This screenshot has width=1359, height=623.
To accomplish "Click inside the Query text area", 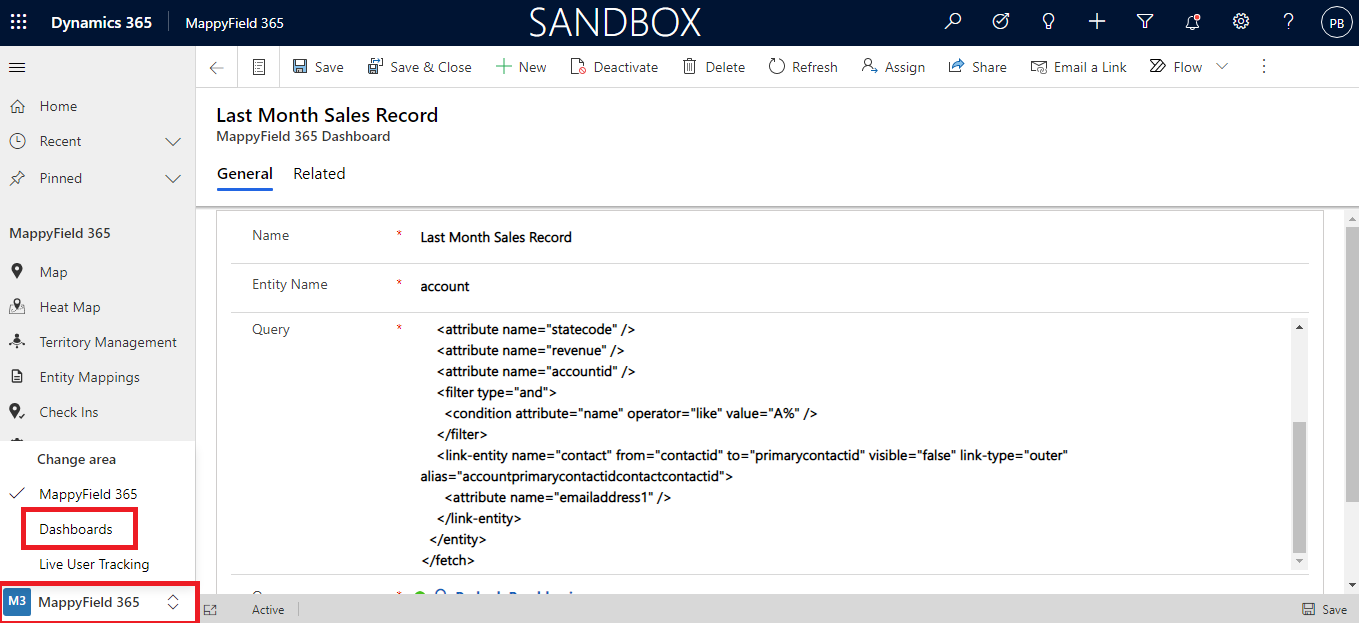I will point(855,444).
